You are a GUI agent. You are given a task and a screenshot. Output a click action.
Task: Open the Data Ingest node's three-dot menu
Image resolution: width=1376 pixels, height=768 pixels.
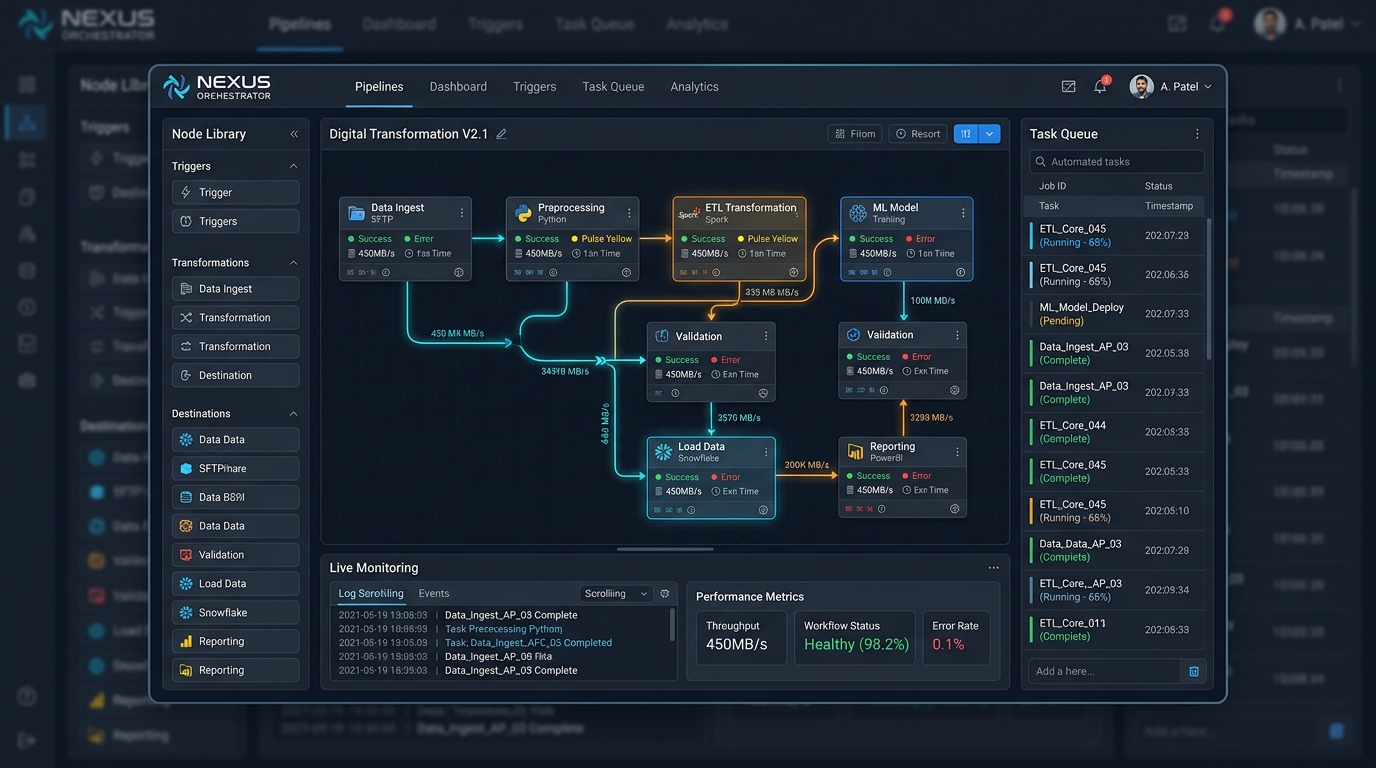[x=462, y=213]
